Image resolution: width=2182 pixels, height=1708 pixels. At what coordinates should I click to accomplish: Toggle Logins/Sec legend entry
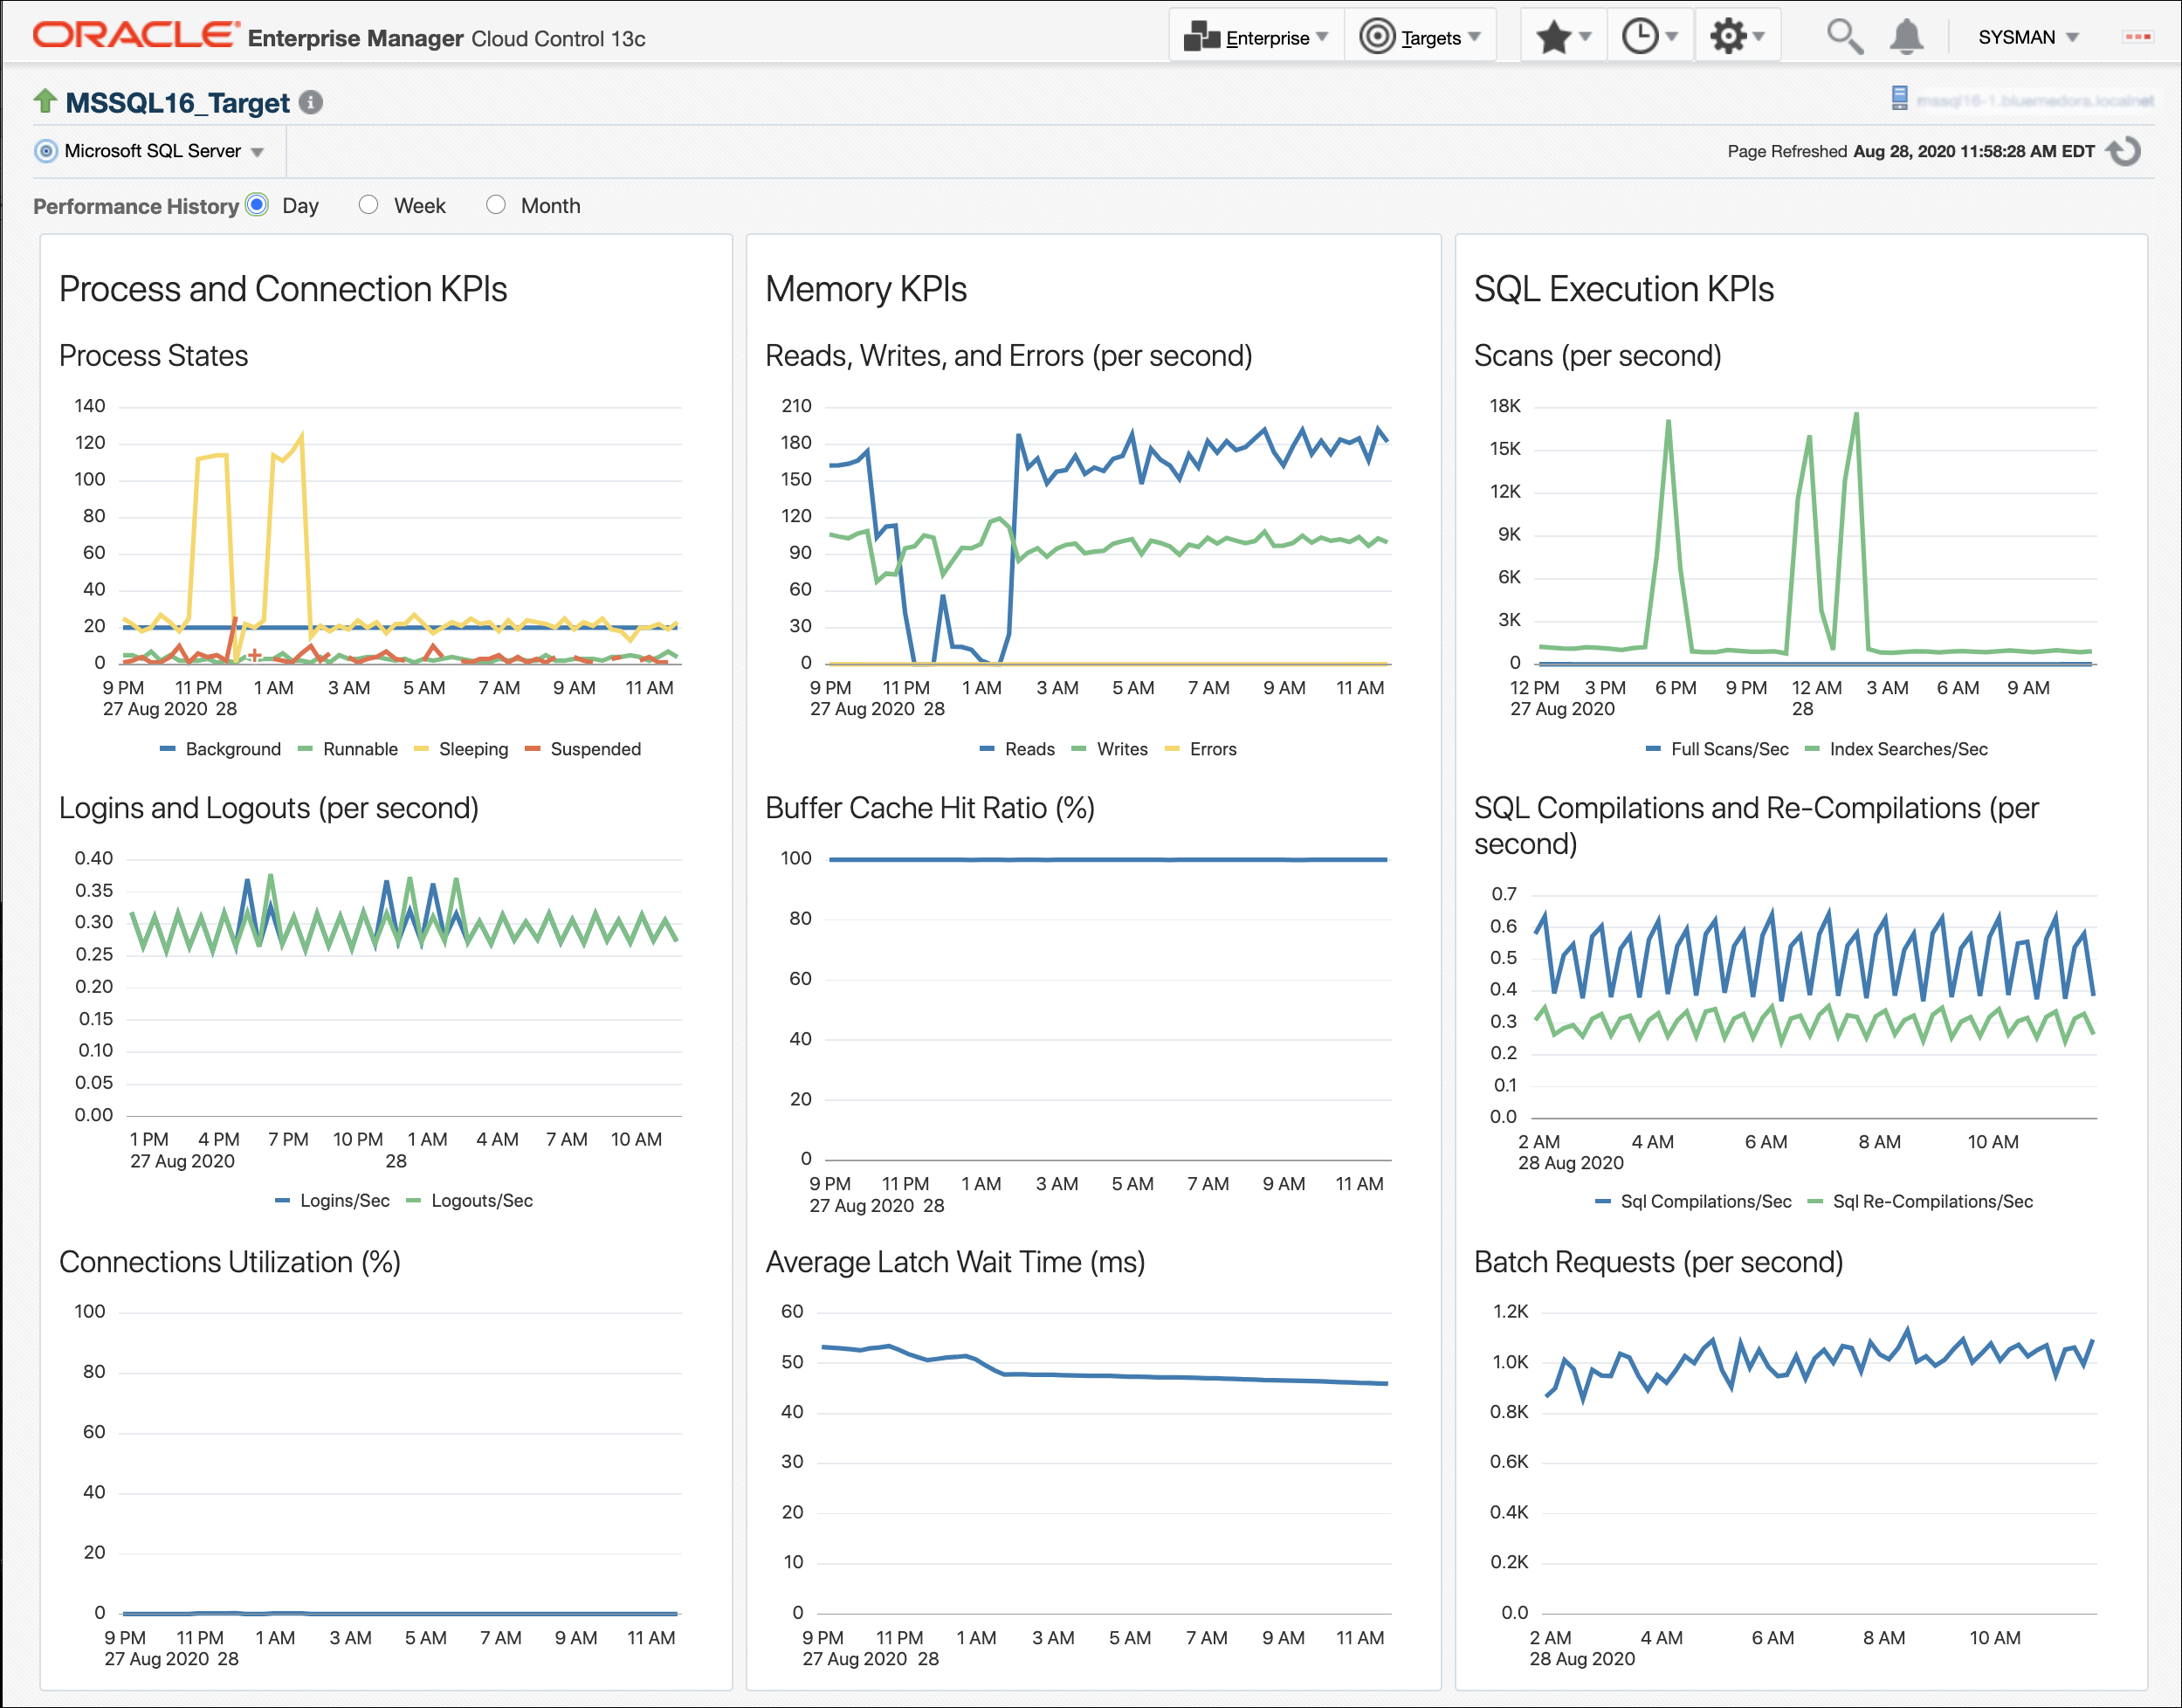pyautogui.click(x=332, y=1201)
